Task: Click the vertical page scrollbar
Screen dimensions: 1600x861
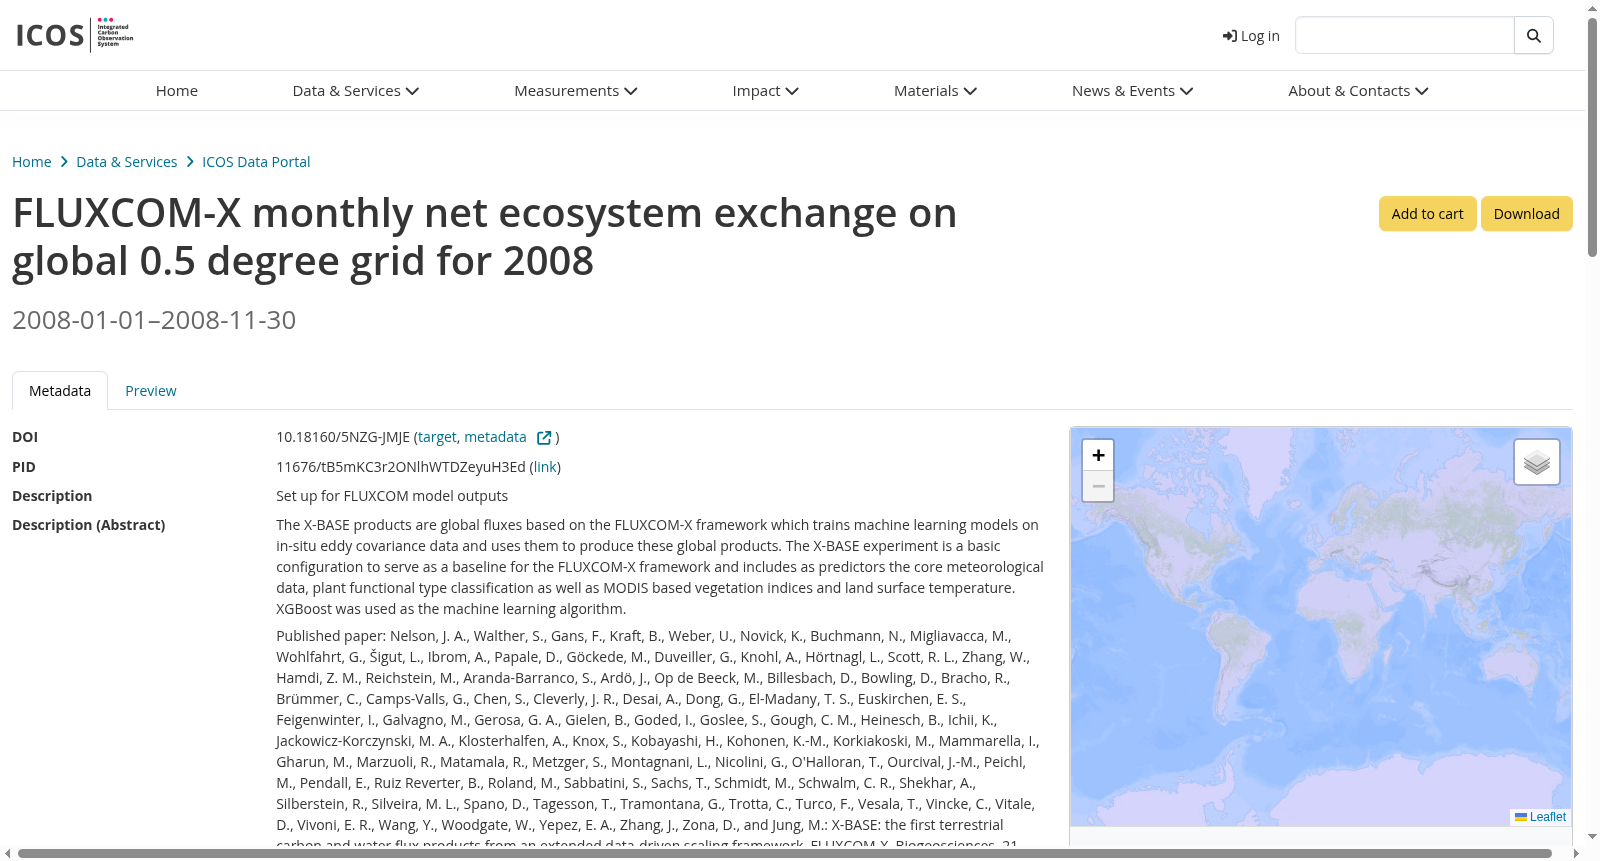Action: click(1592, 140)
